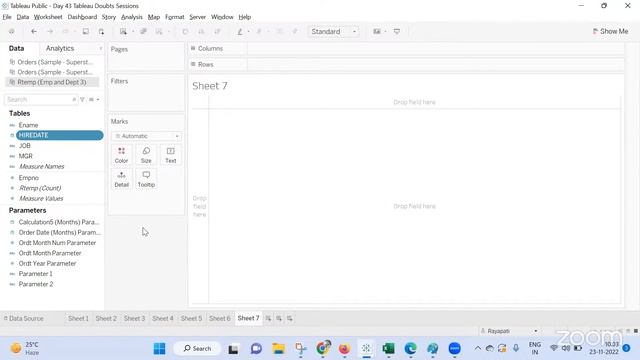Open the Data/Analytics pane collapse arrow
Viewport: 640px width, 360px height.
tap(101, 49)
